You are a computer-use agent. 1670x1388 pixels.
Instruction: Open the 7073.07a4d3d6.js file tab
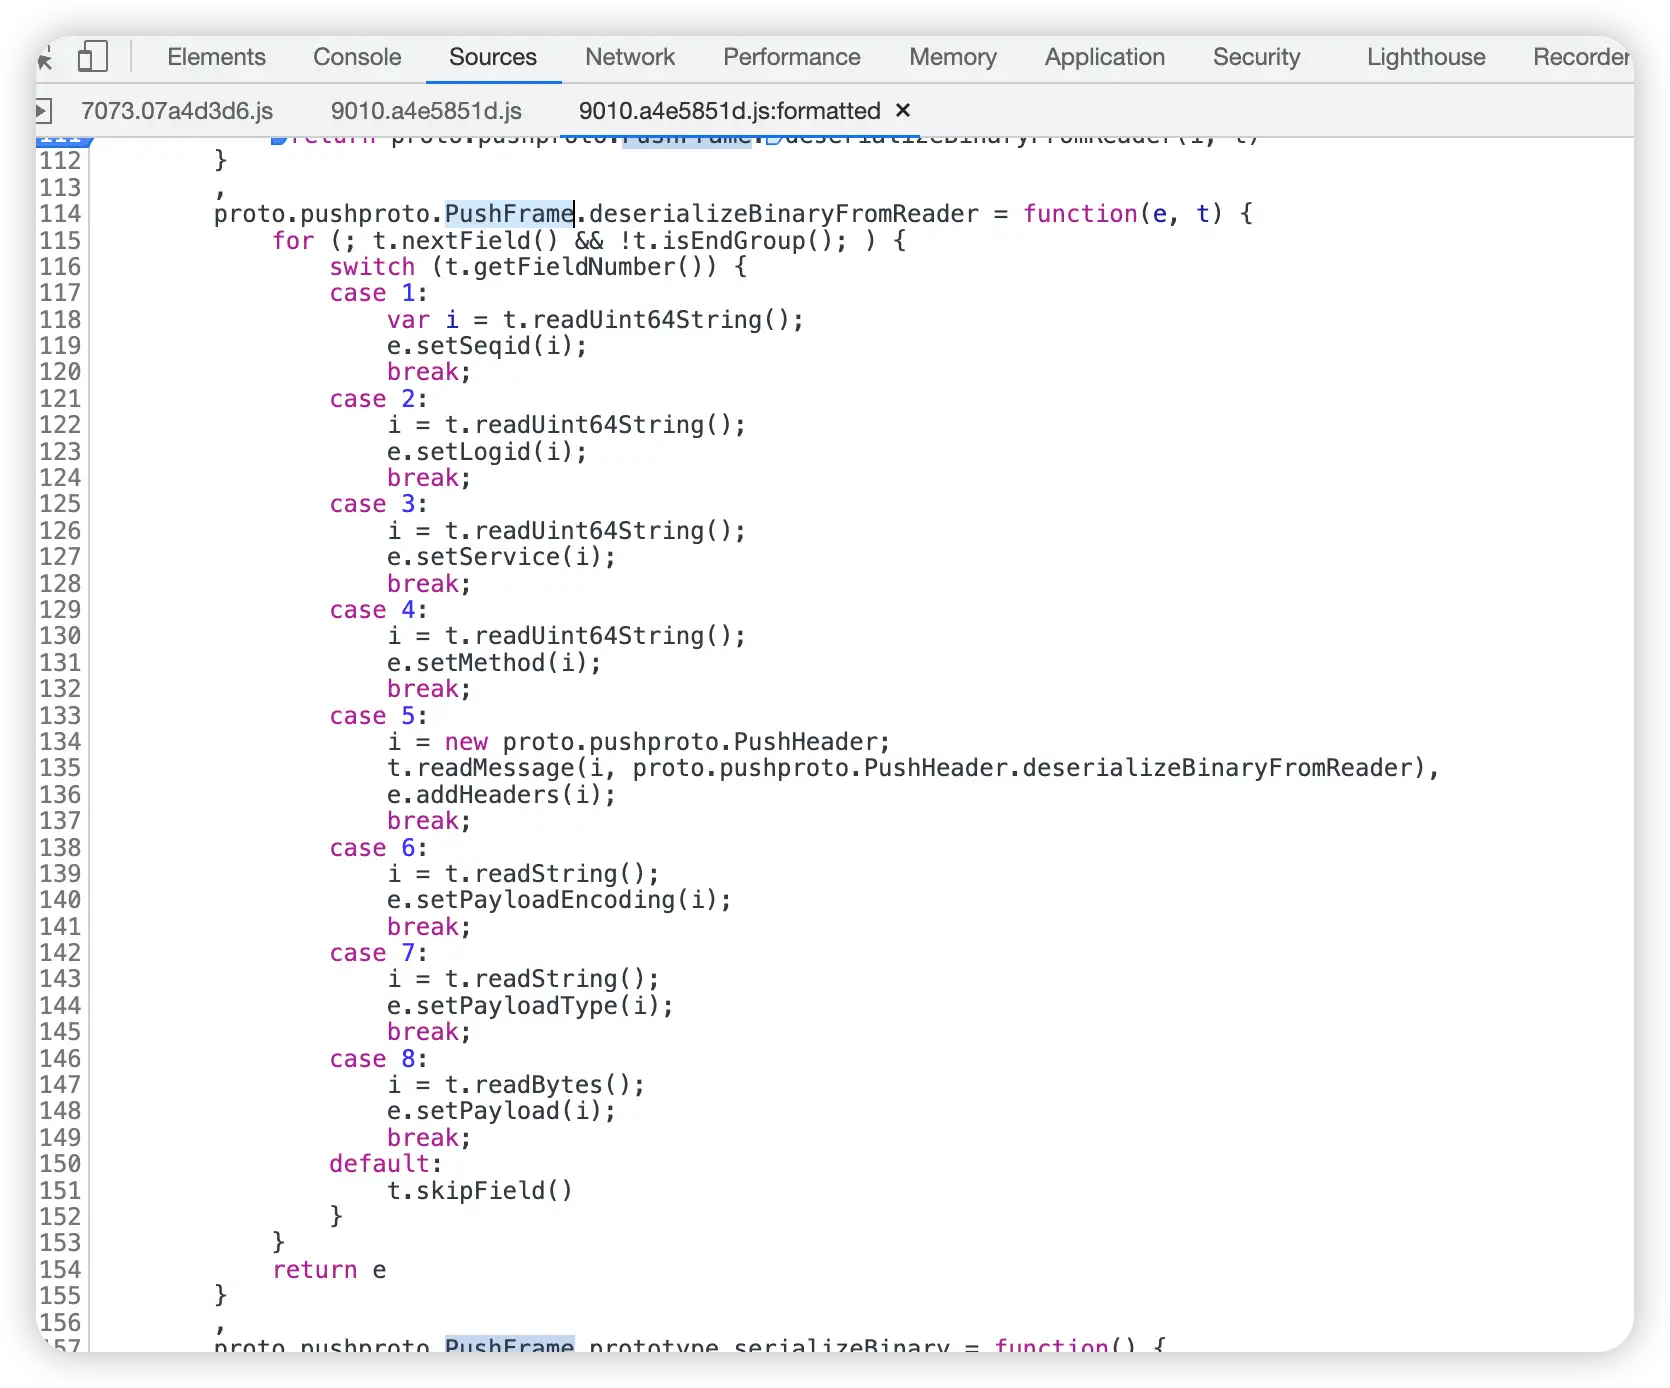click(x=177, y=111)
